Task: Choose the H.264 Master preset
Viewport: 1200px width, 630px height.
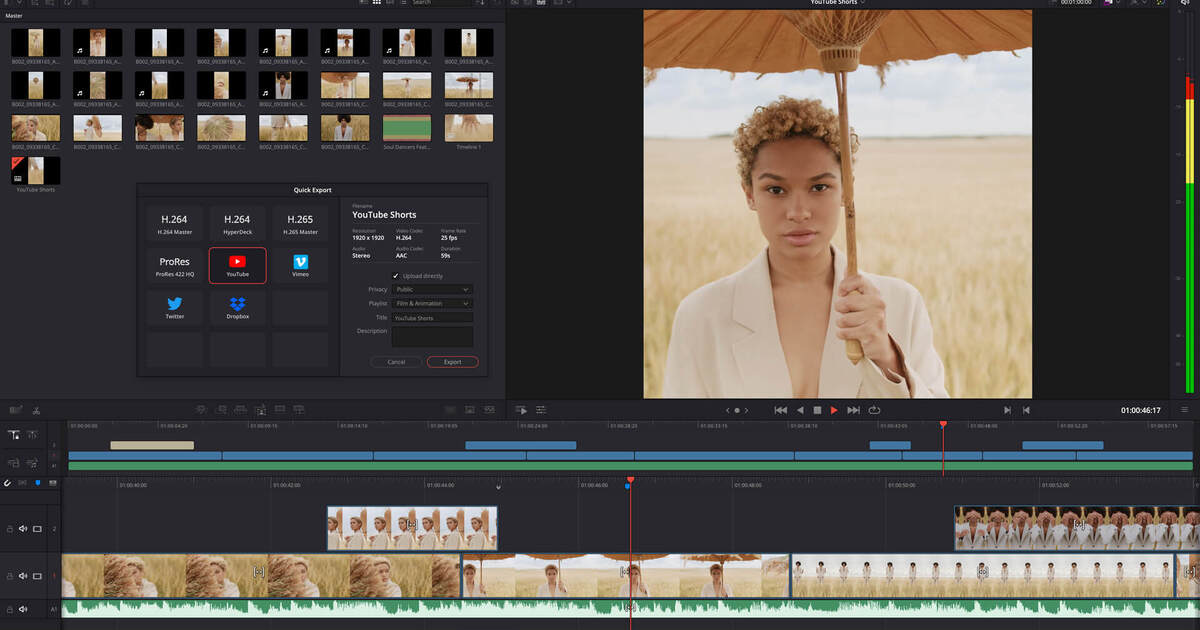Action: tap(175, 223)
